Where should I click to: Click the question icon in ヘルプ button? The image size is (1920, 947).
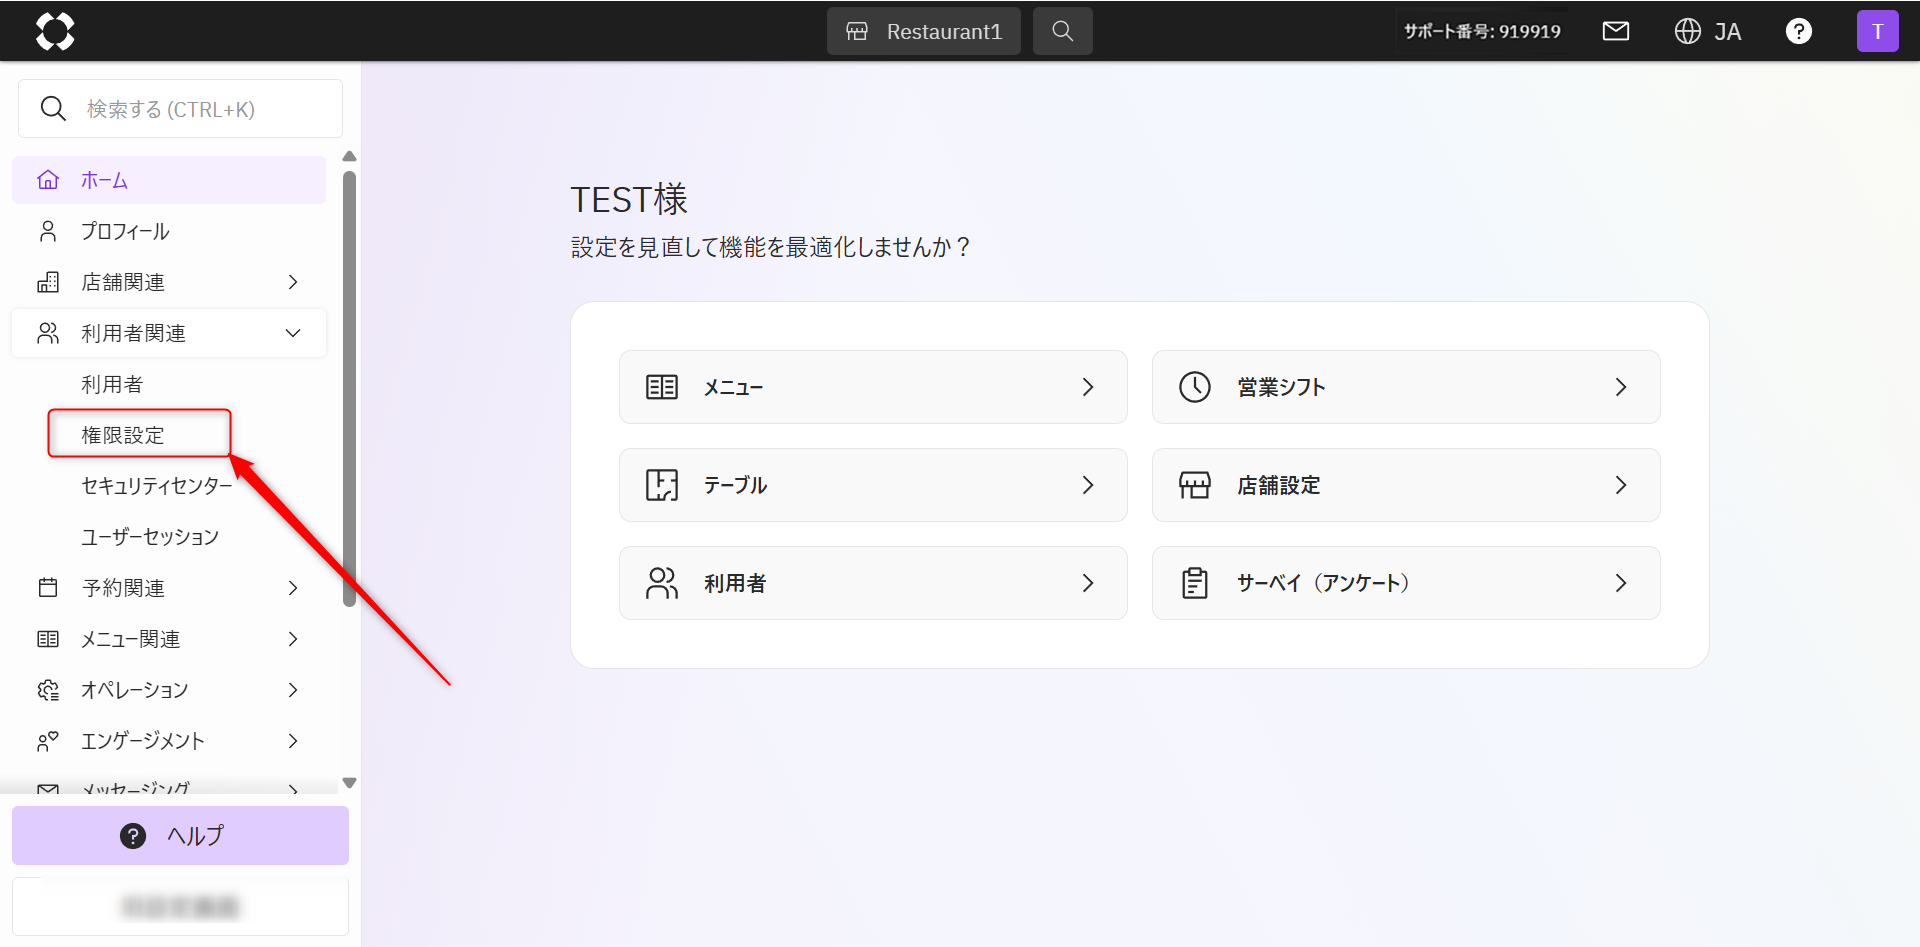[133, 836]
